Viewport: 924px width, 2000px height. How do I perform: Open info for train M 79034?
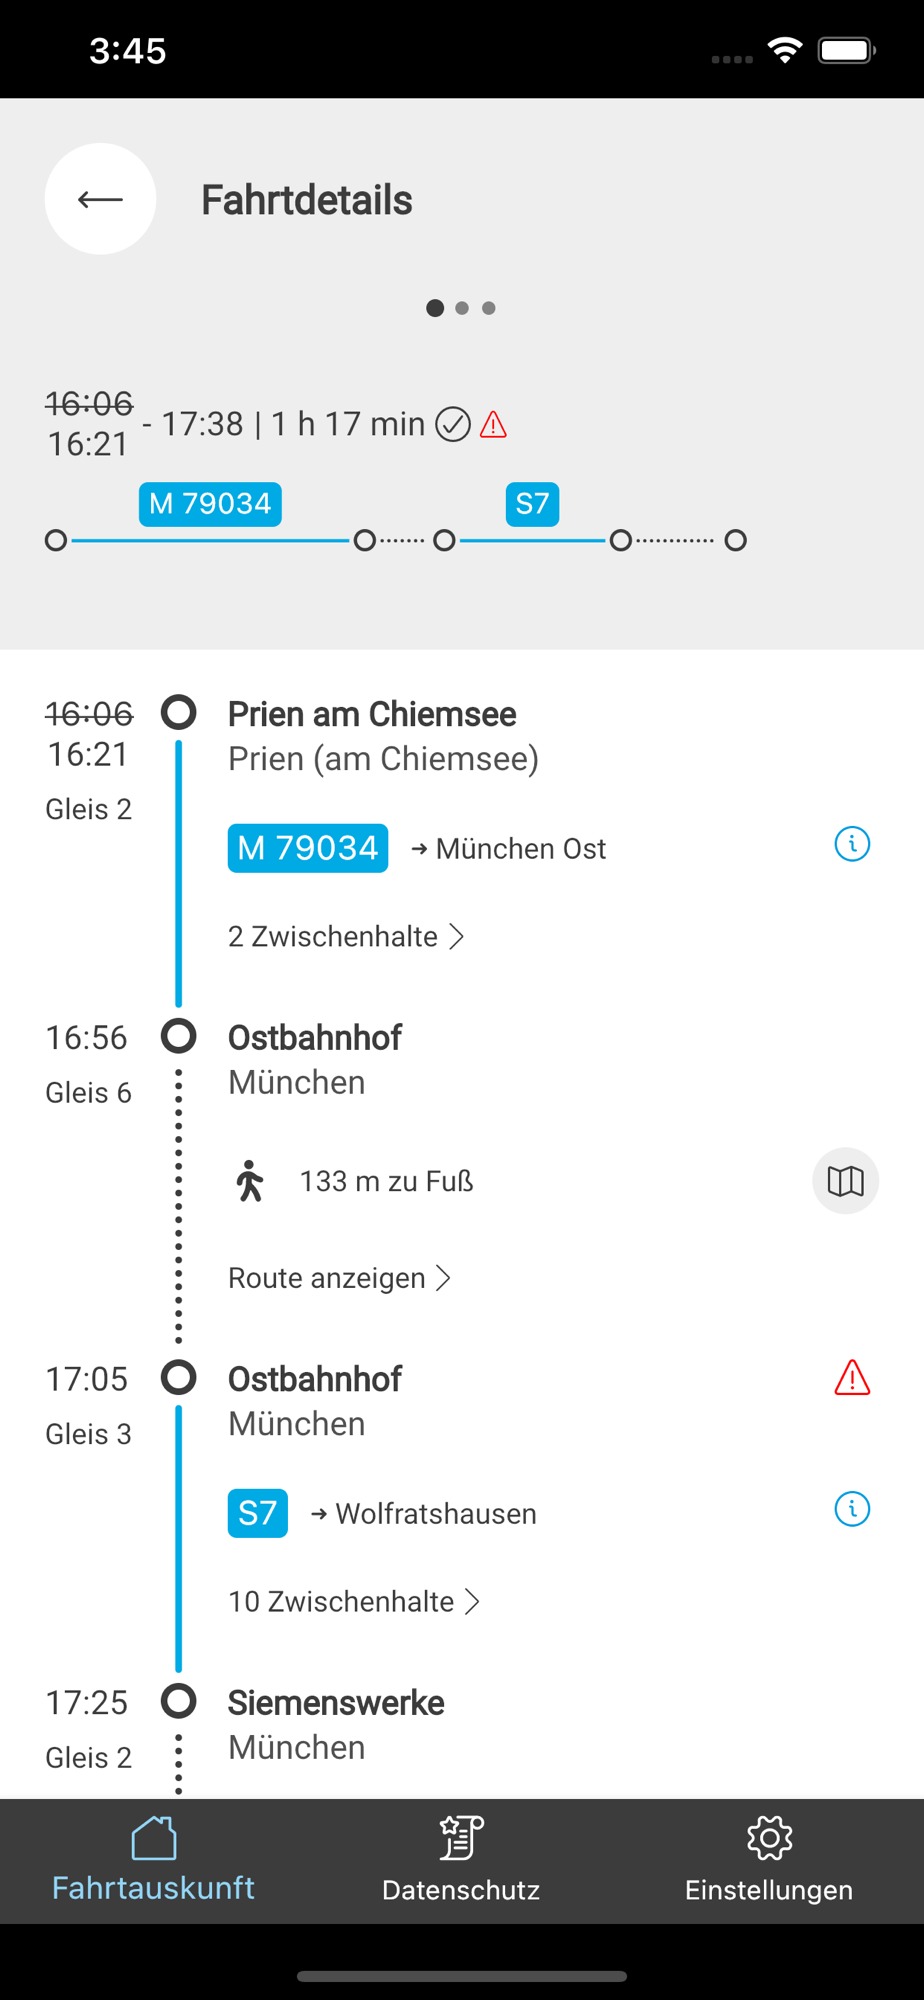tap(852, 845)
